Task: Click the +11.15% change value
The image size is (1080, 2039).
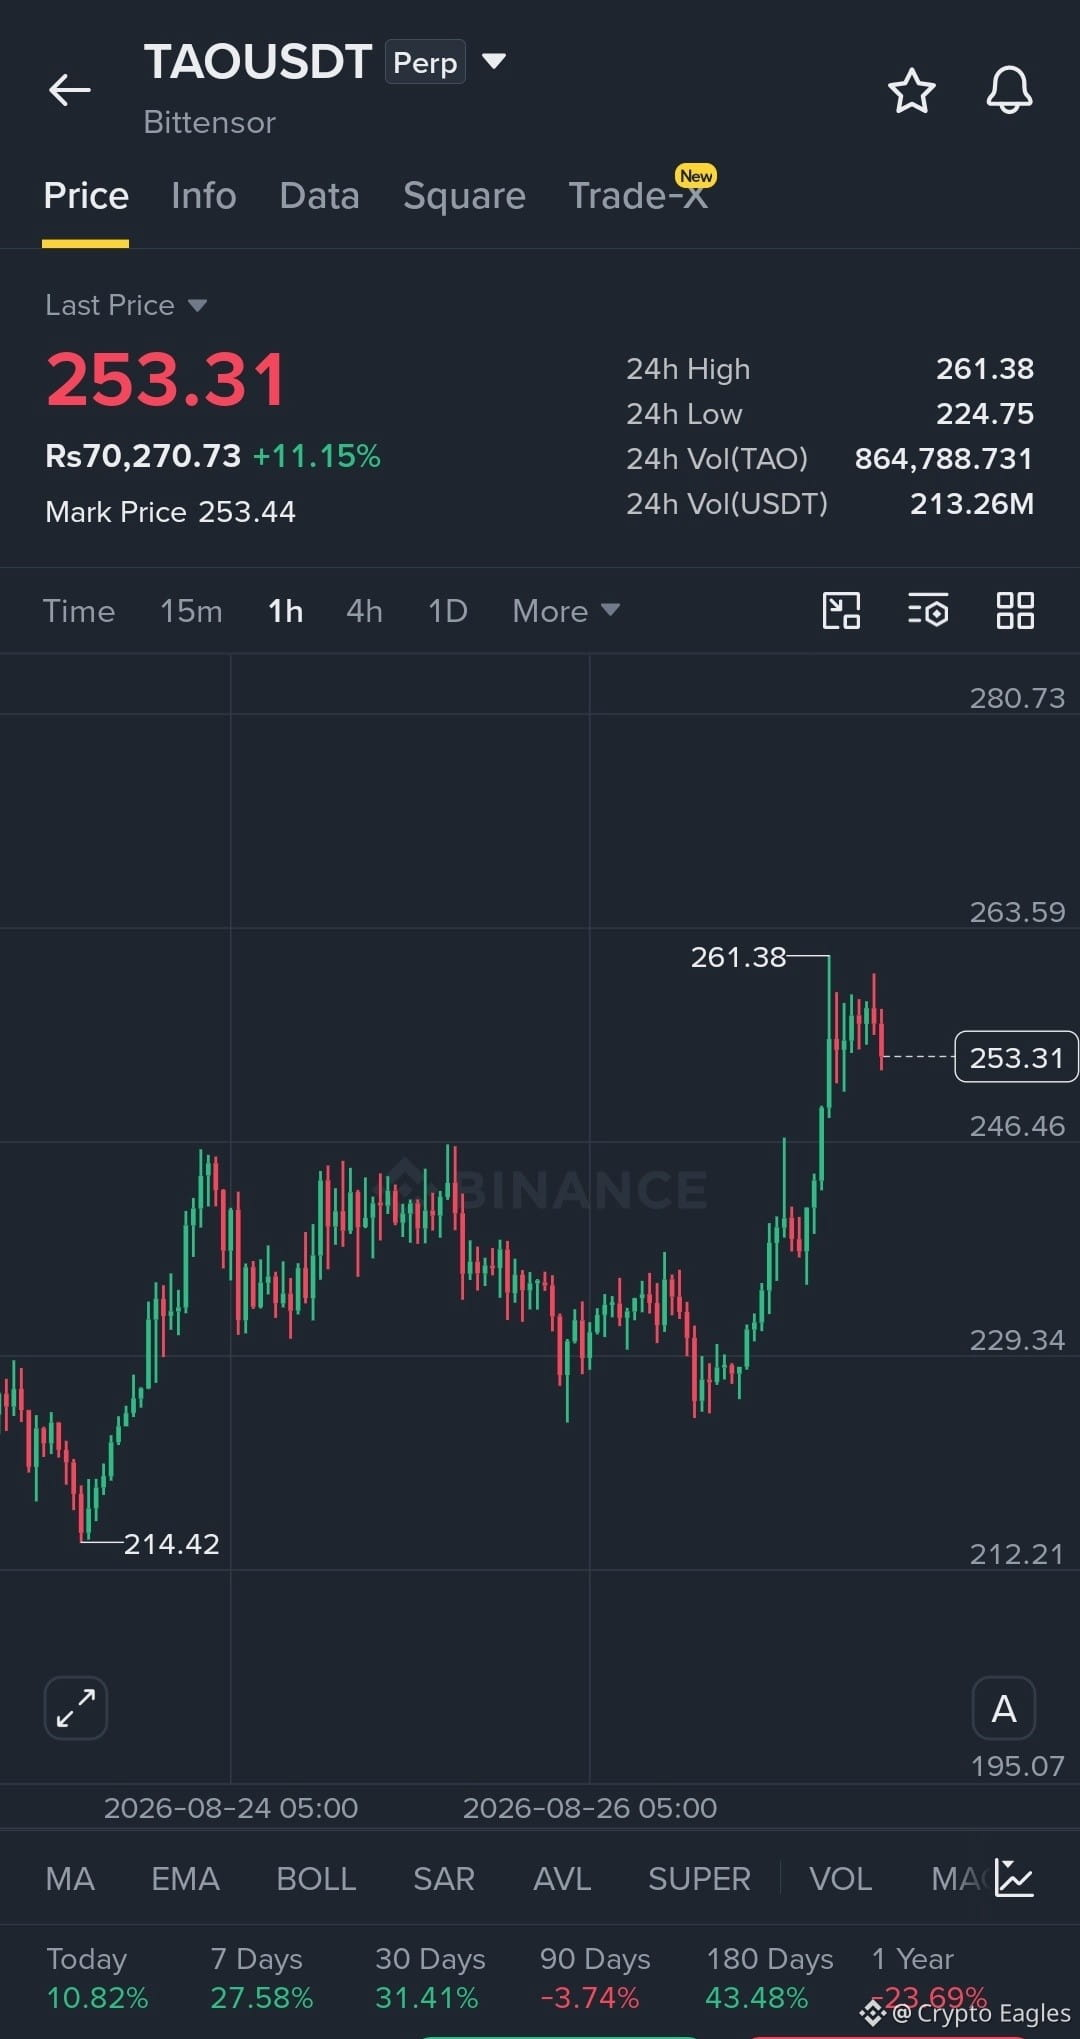Action: (x=316, y=456)
